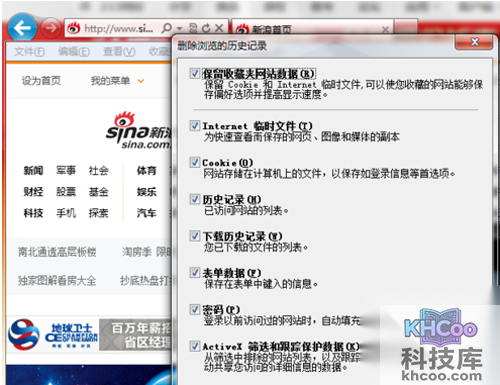
Task: Open the 编辑(E) menu
Action: (x=74, y=52)
